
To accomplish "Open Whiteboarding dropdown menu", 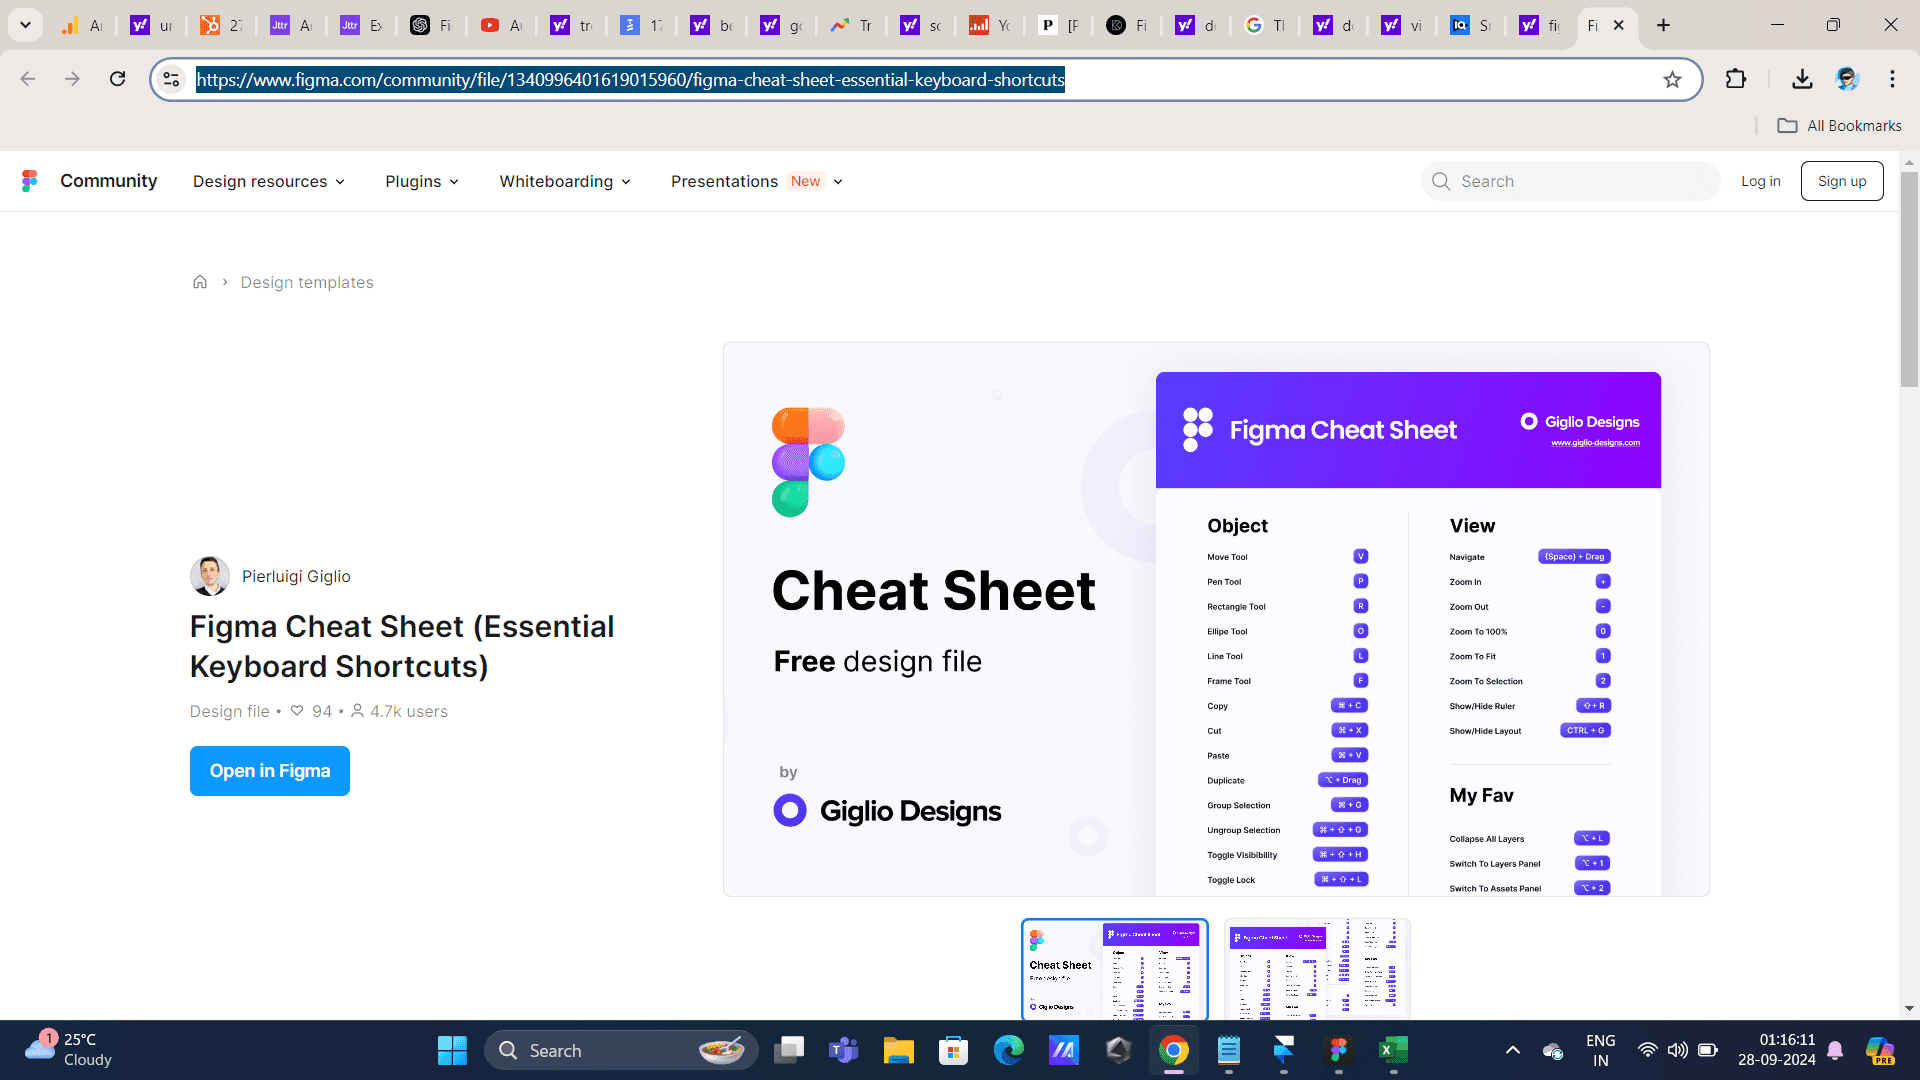I will (565, 181).
